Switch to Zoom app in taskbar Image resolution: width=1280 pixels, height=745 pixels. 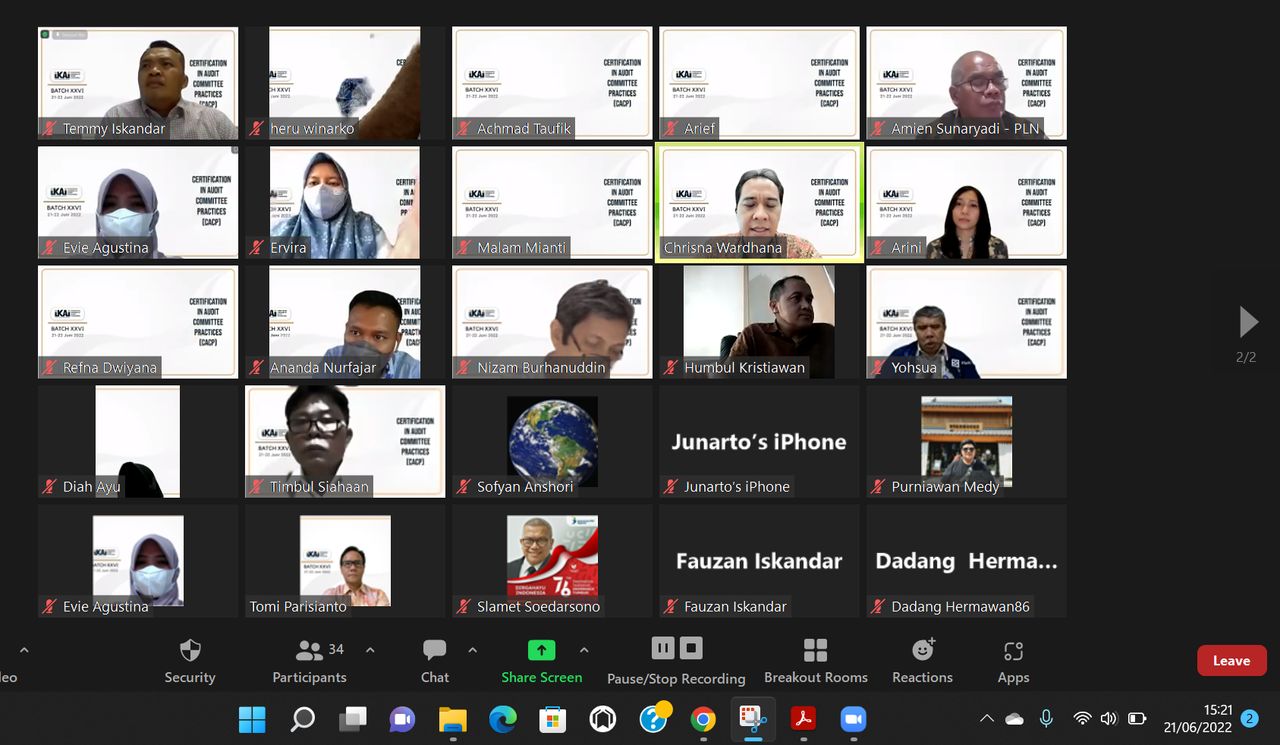pyautogui.click(x=852, y=719)
